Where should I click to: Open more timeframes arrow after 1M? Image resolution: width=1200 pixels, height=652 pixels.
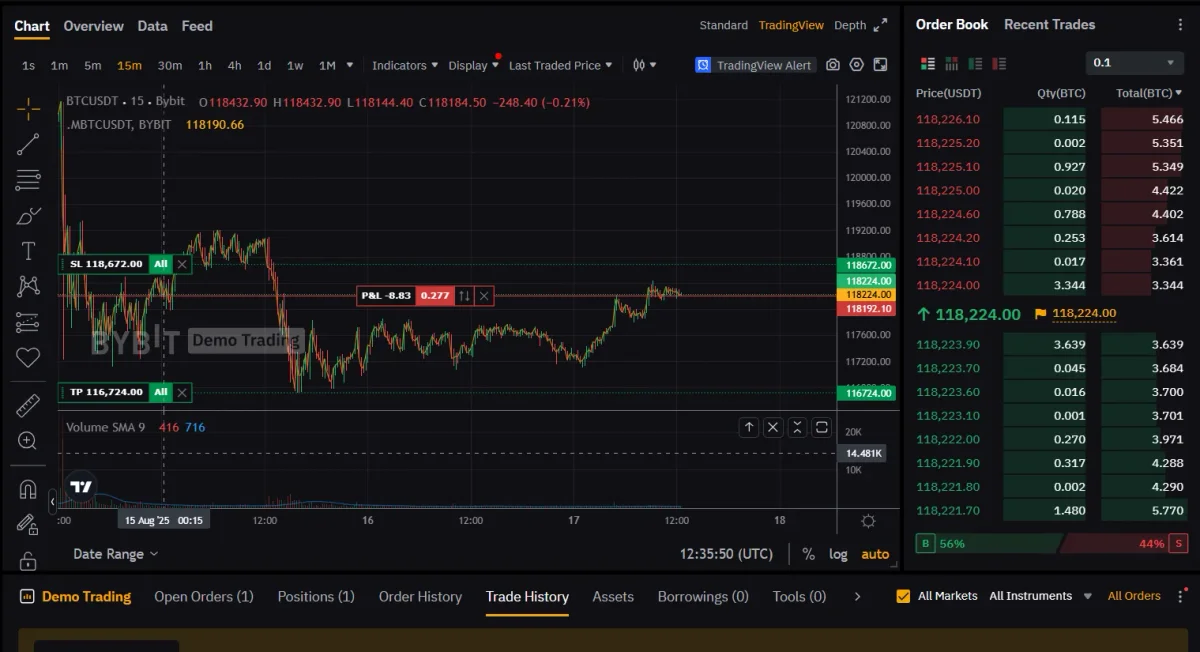click(x=350, y=65)
